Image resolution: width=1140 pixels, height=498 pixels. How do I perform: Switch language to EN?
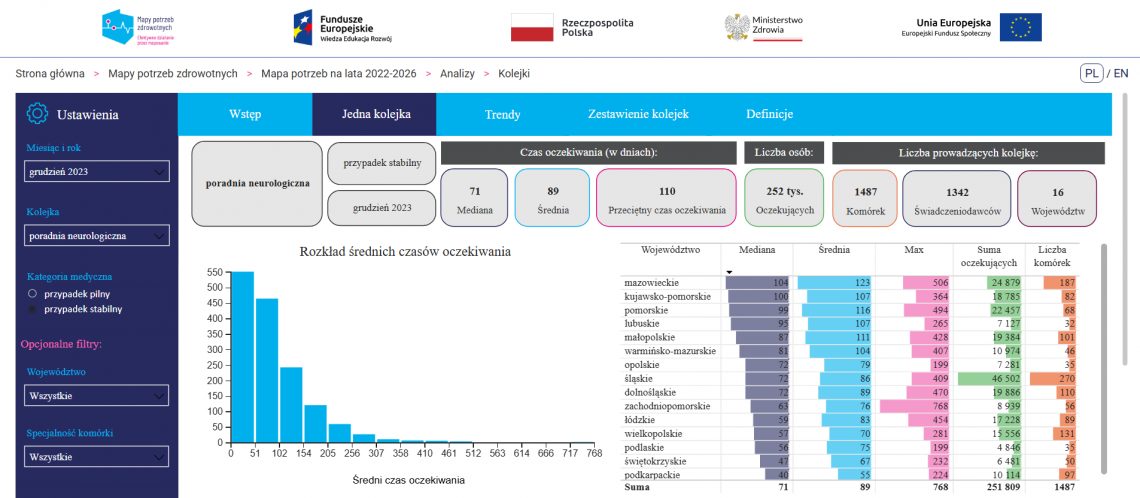1121,73
